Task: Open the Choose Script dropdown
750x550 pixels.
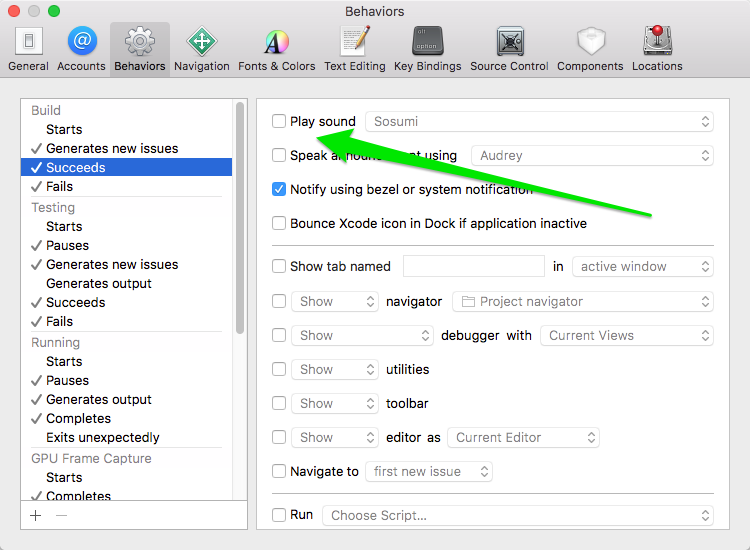Action: click(518, 516)
